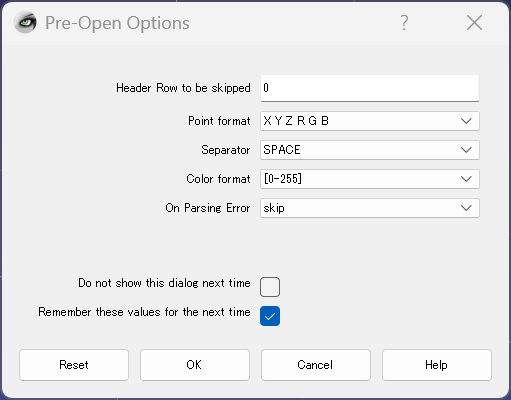The height and width of the screenshot is (400, 511).
Task: Click the SPACE separator combo box
Action: coord(370,150)
